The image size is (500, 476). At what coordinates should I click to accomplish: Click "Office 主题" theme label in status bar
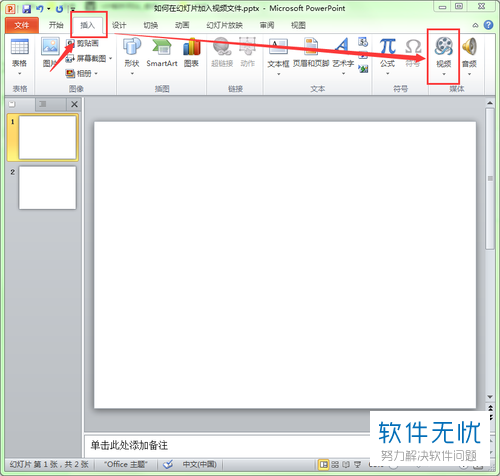[125, 464]
